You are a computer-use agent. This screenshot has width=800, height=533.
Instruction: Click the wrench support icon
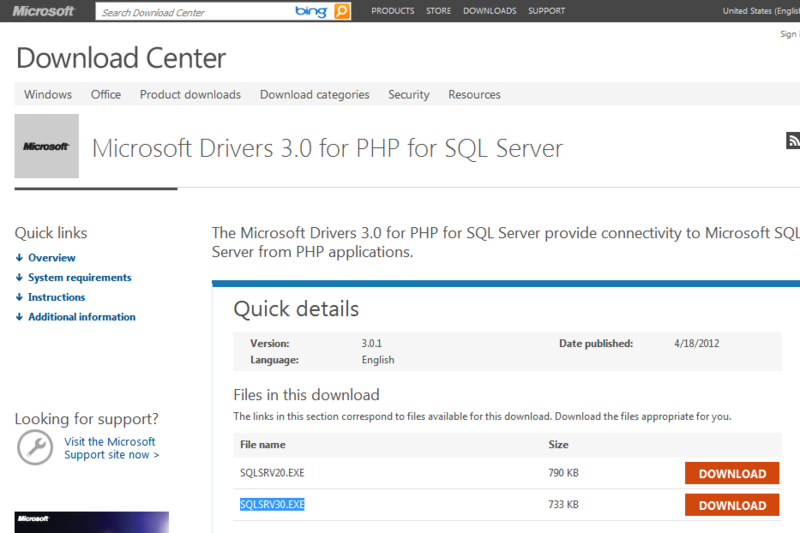click(x=35, y=447)
